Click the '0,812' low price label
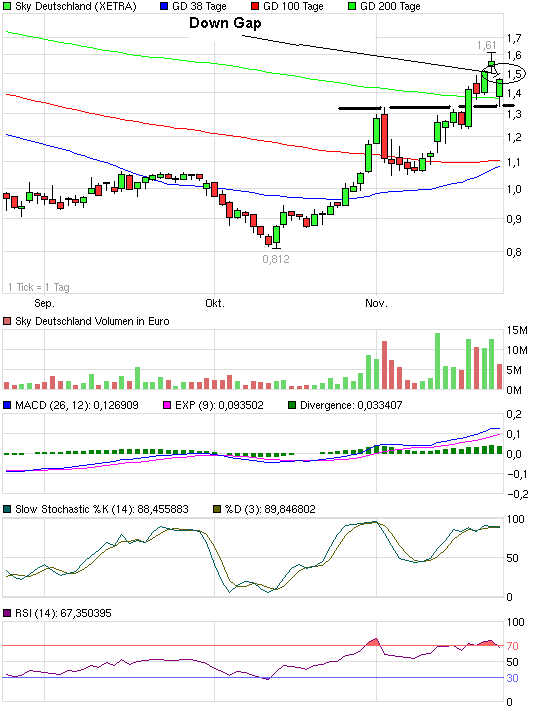 tap(276, 259)
